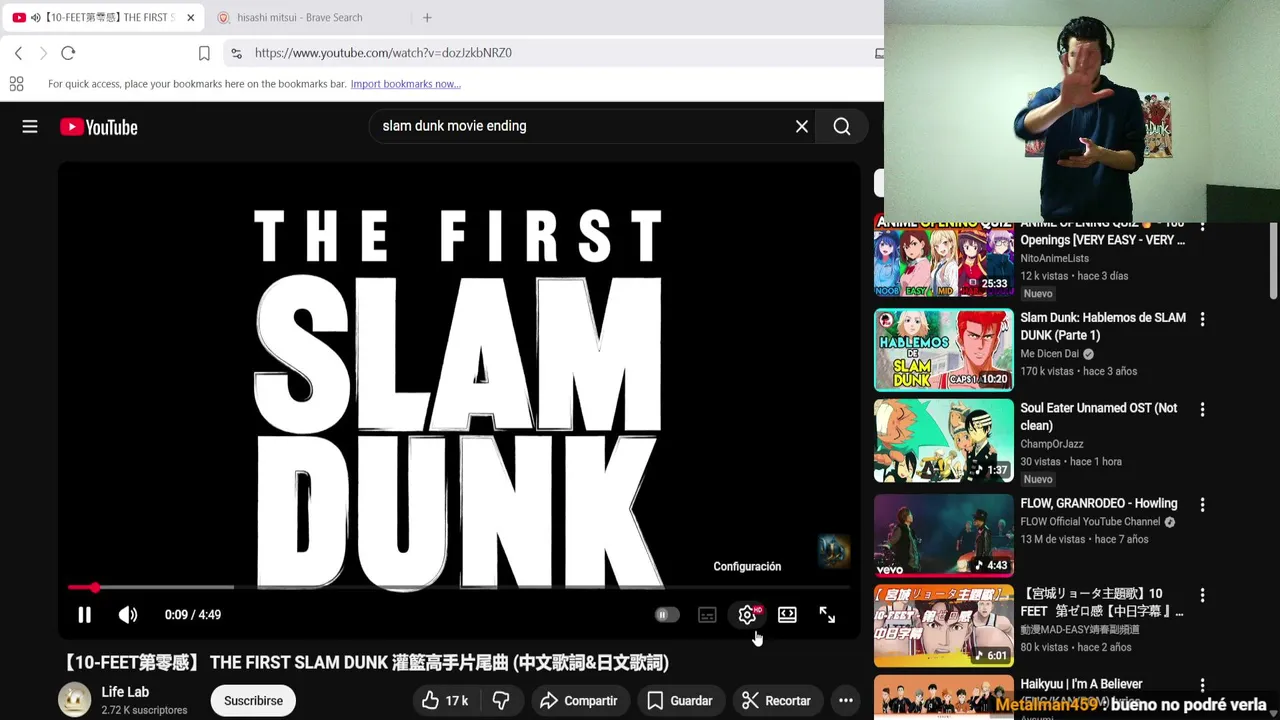Screen dimensions: 1280x720
Task: Subscribe to Life Lab with Suscribirse
Action: (253, 701)
